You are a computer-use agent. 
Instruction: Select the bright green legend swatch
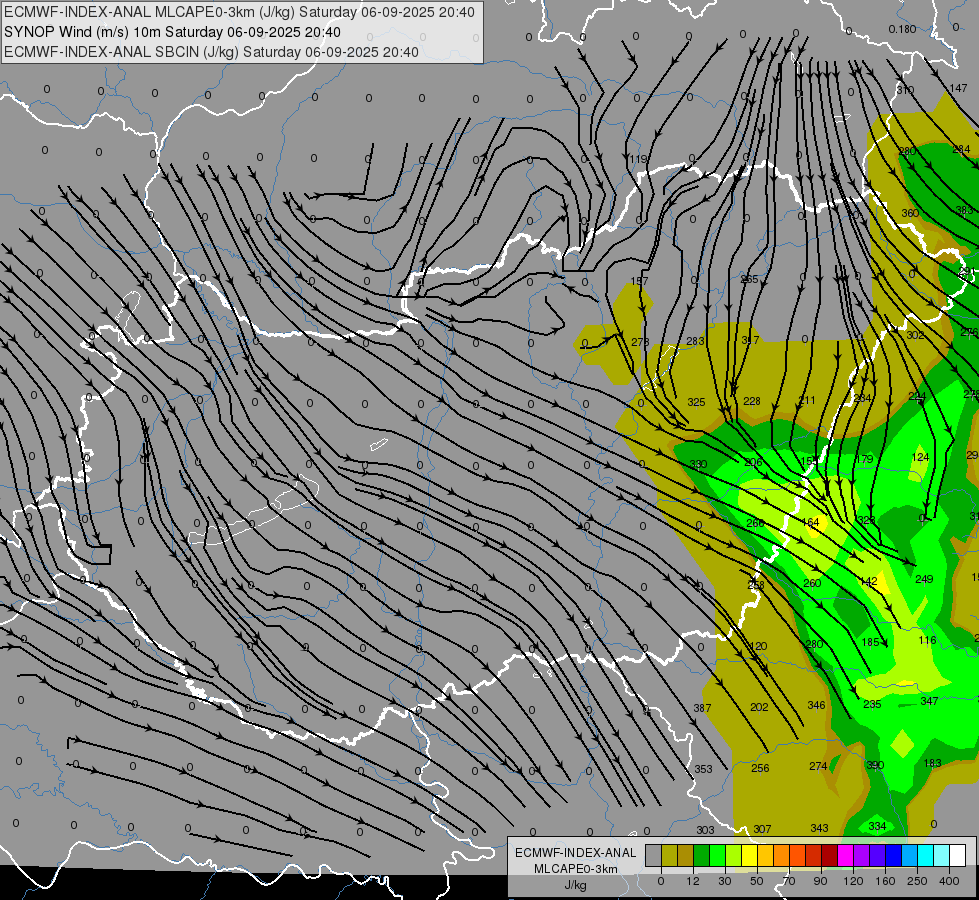717,855
